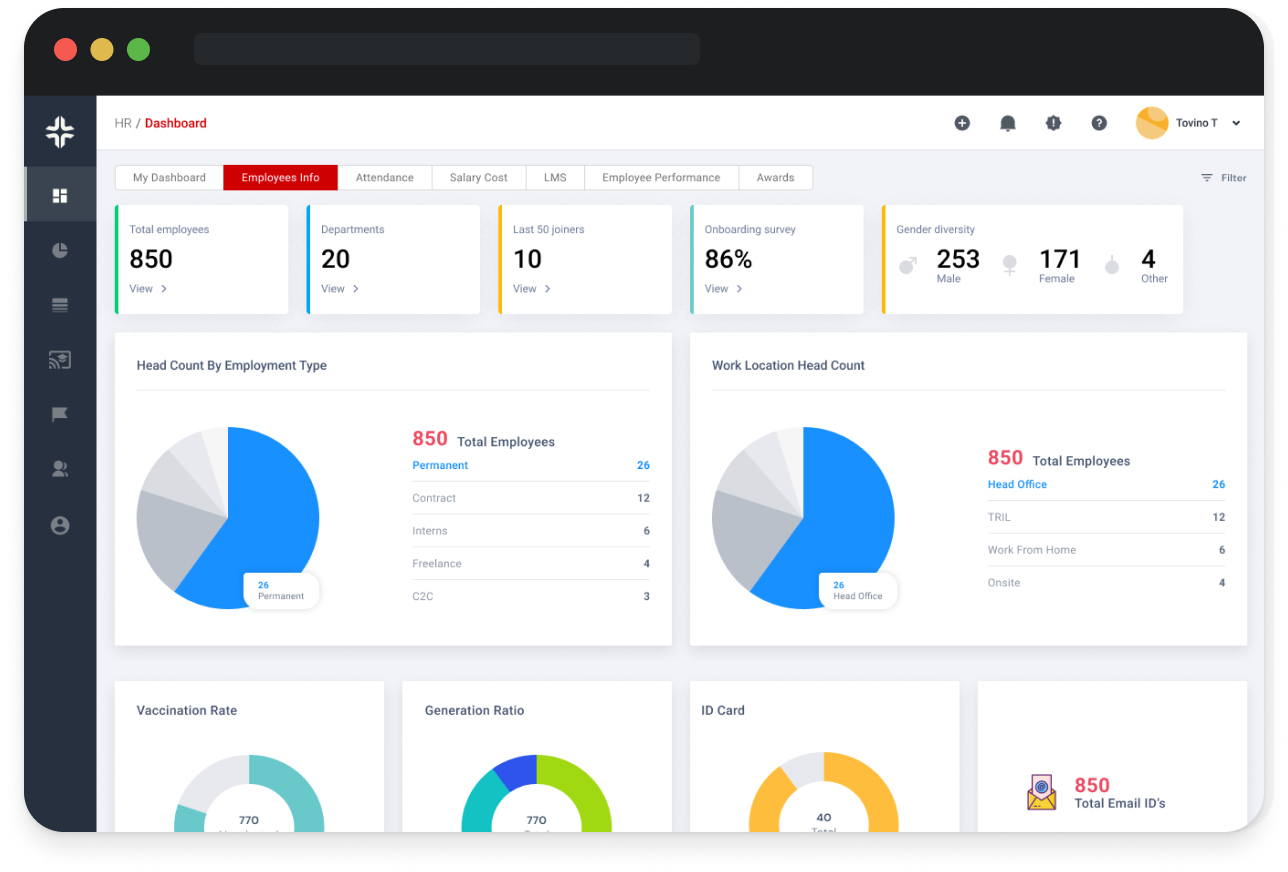The width and height of the screenshot is (1288, 872).
Task: Open the Filter options
Action: [1223, 178]
